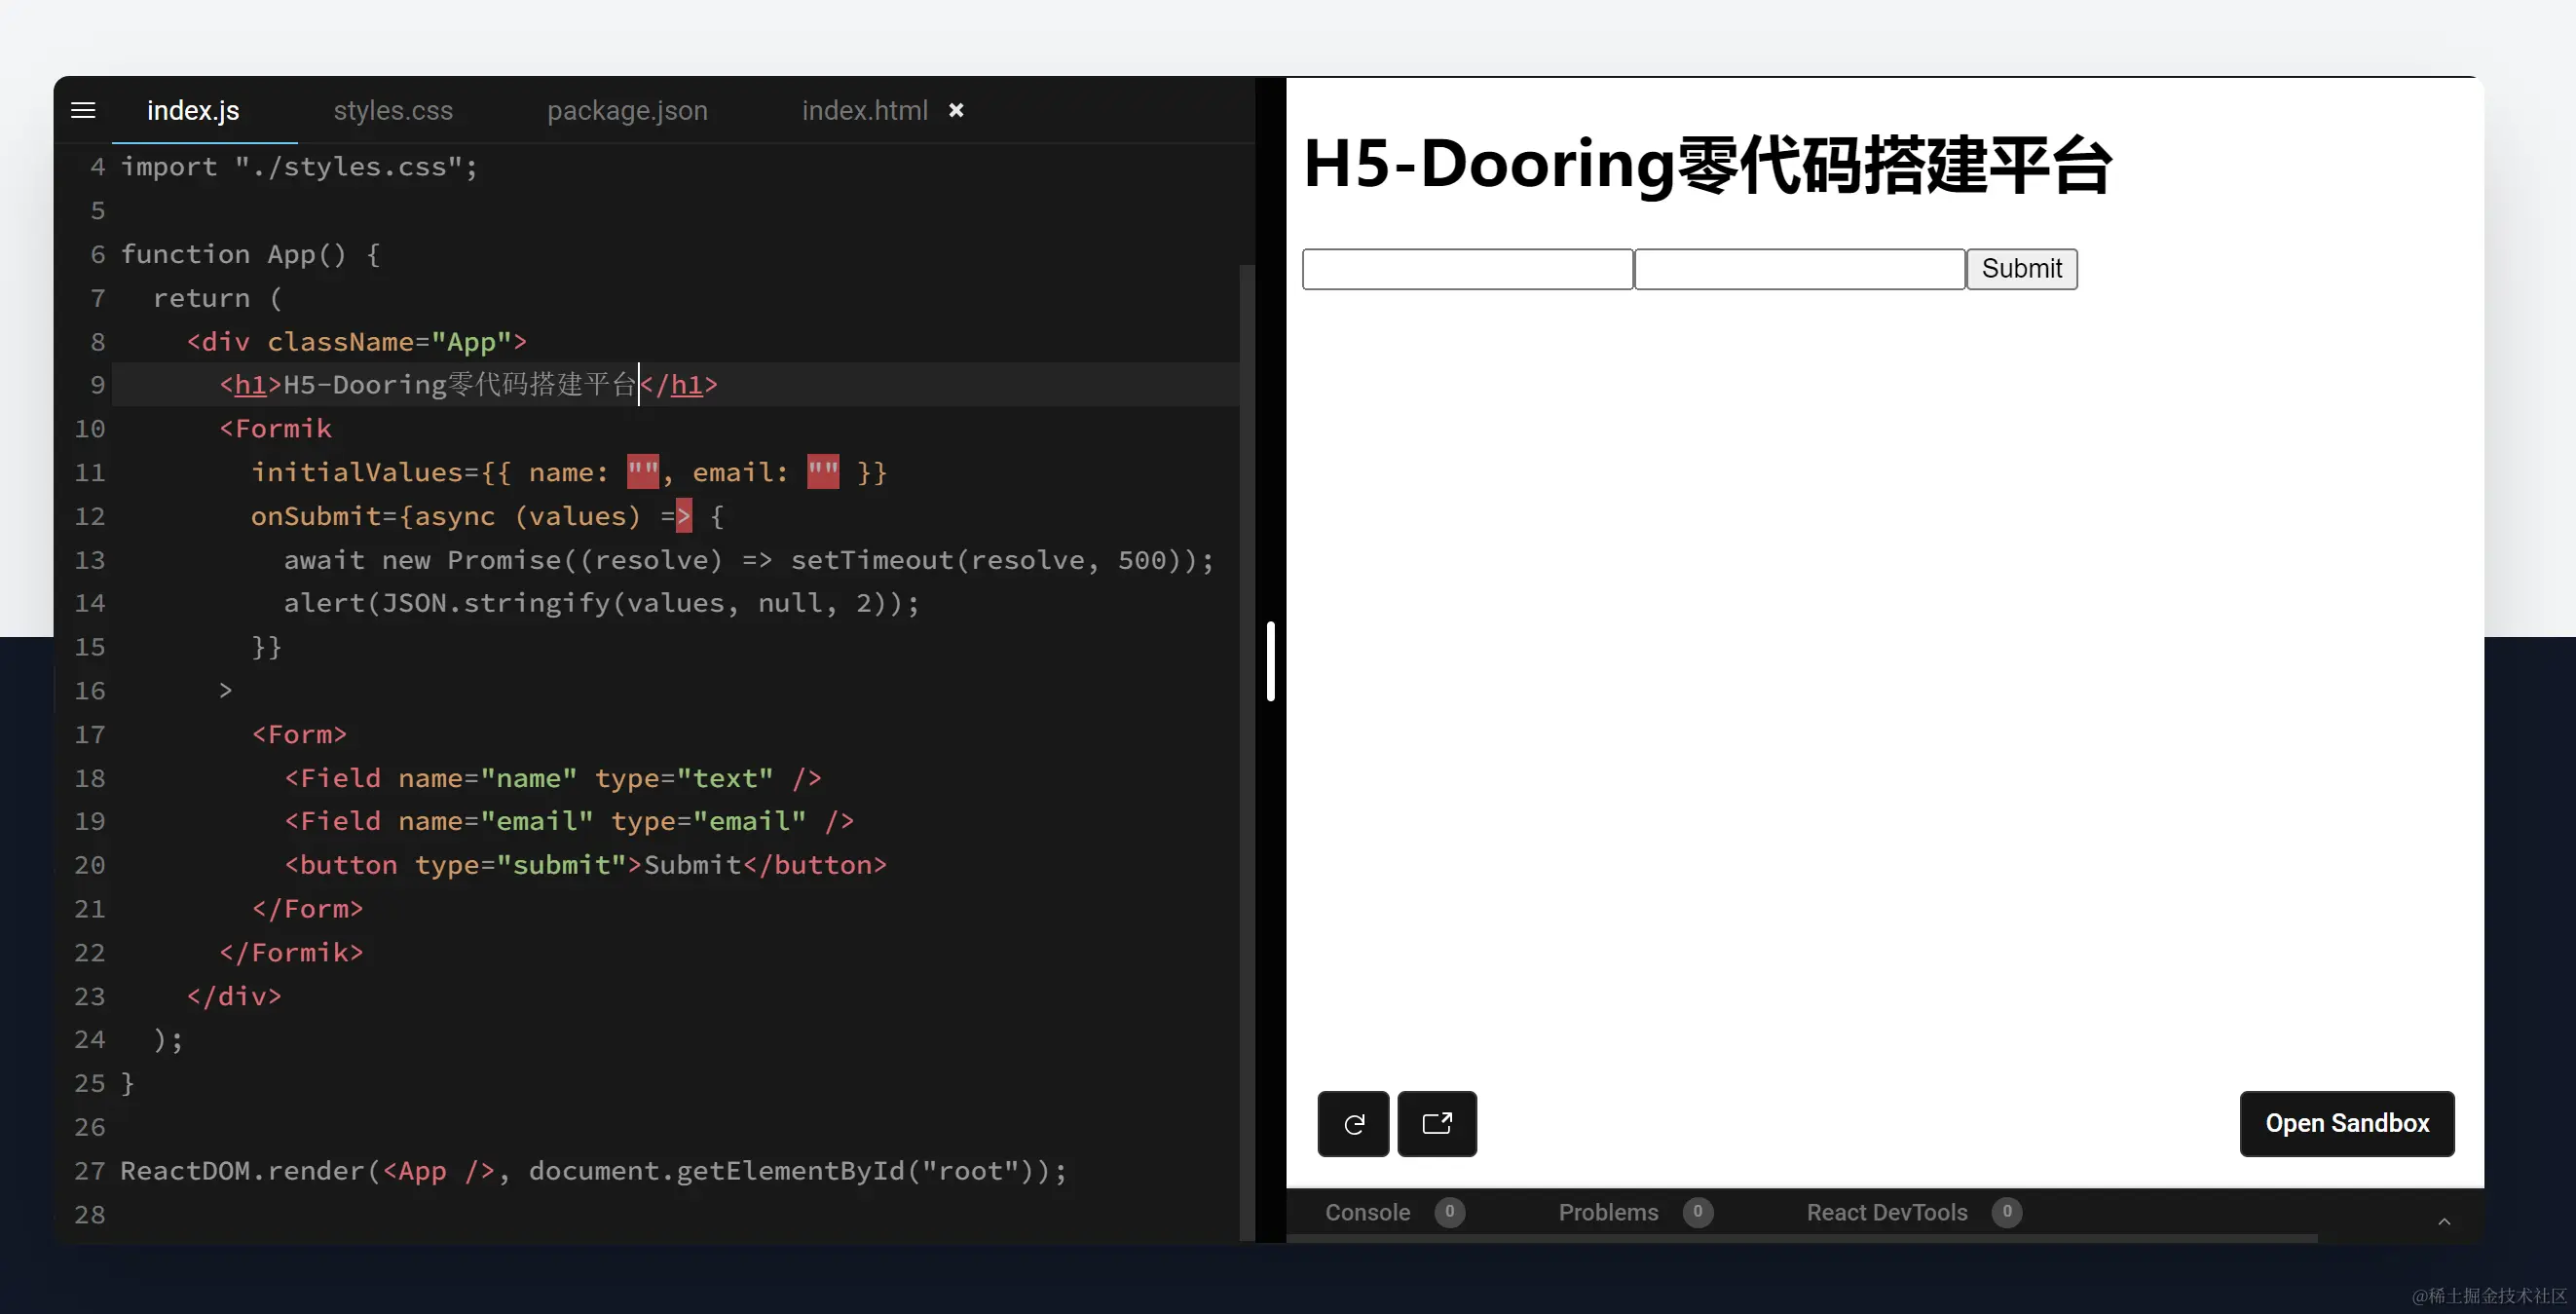Click the Open Sandbox button
Screen dimensions: 2576x1314
pyautogui.click(x=2346, y=1123)
